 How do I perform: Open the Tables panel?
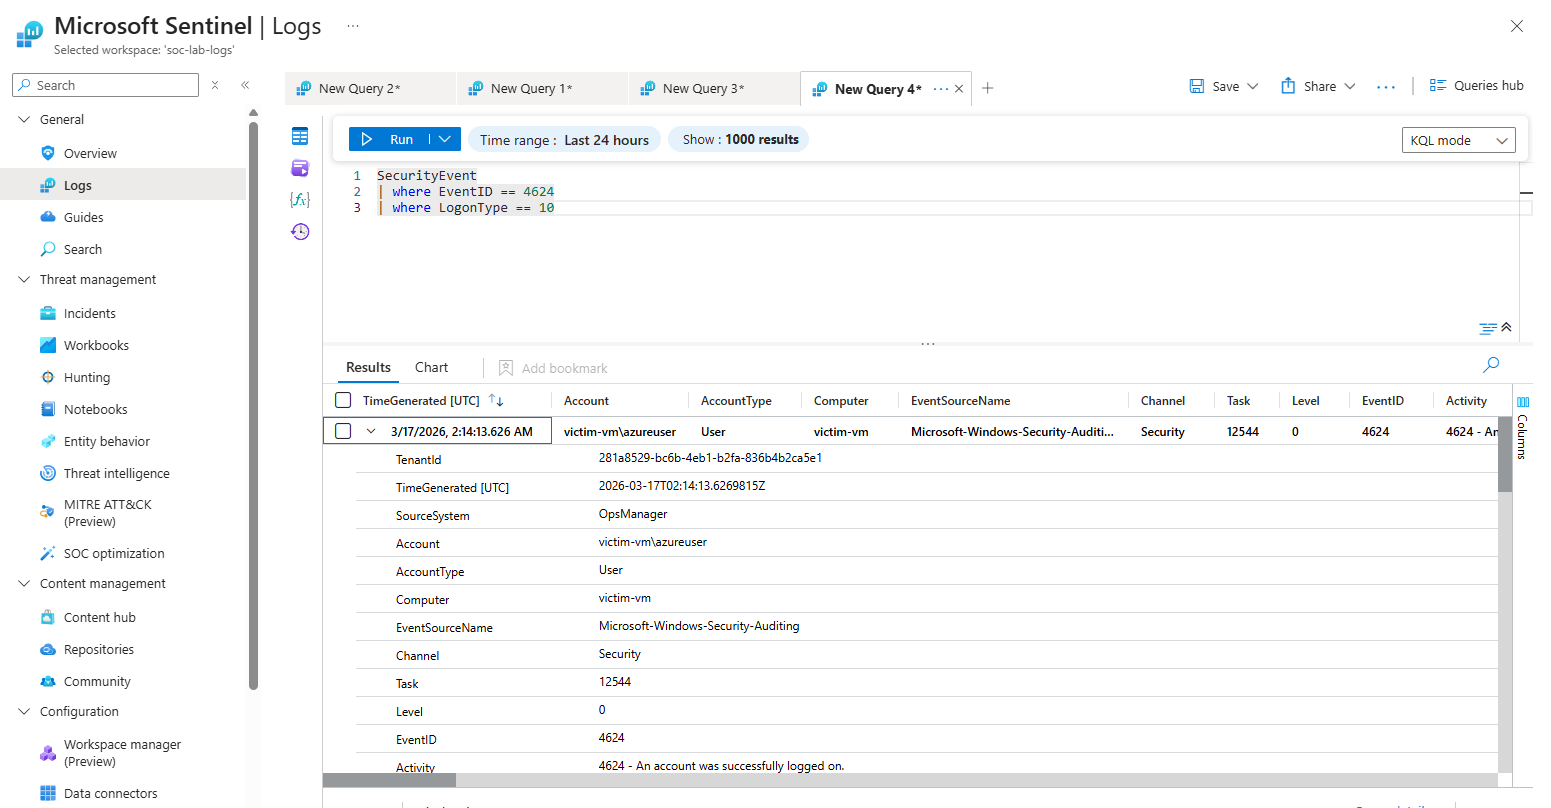point(301,135)
